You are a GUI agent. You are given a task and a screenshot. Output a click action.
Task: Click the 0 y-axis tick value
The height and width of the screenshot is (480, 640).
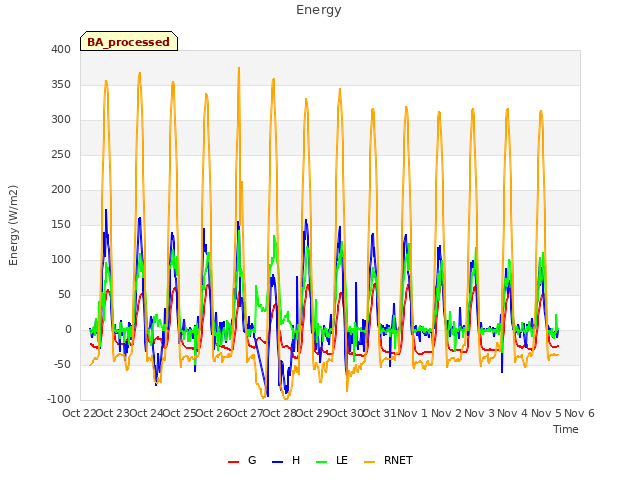click(x=68, y=329)
